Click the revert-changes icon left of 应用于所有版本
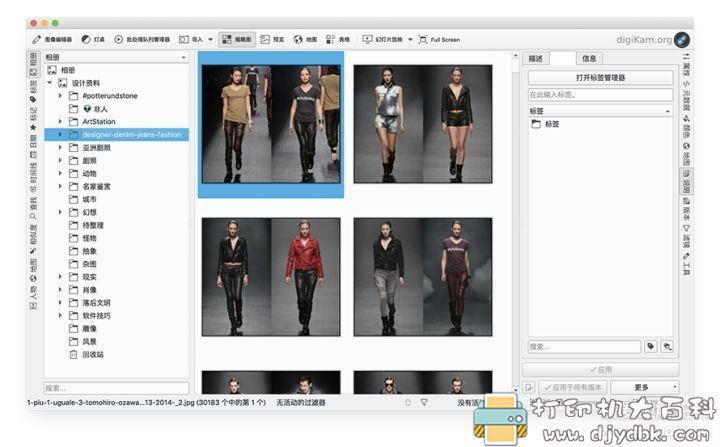 pos(529,387)
